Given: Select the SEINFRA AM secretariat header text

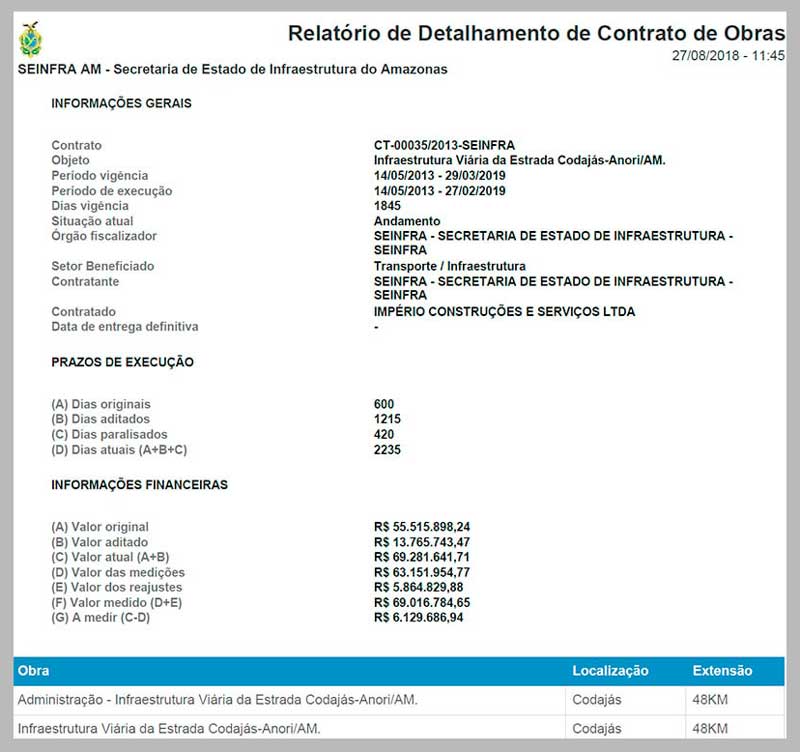Looking at the screenshot, I should click(x=233, y=70).
